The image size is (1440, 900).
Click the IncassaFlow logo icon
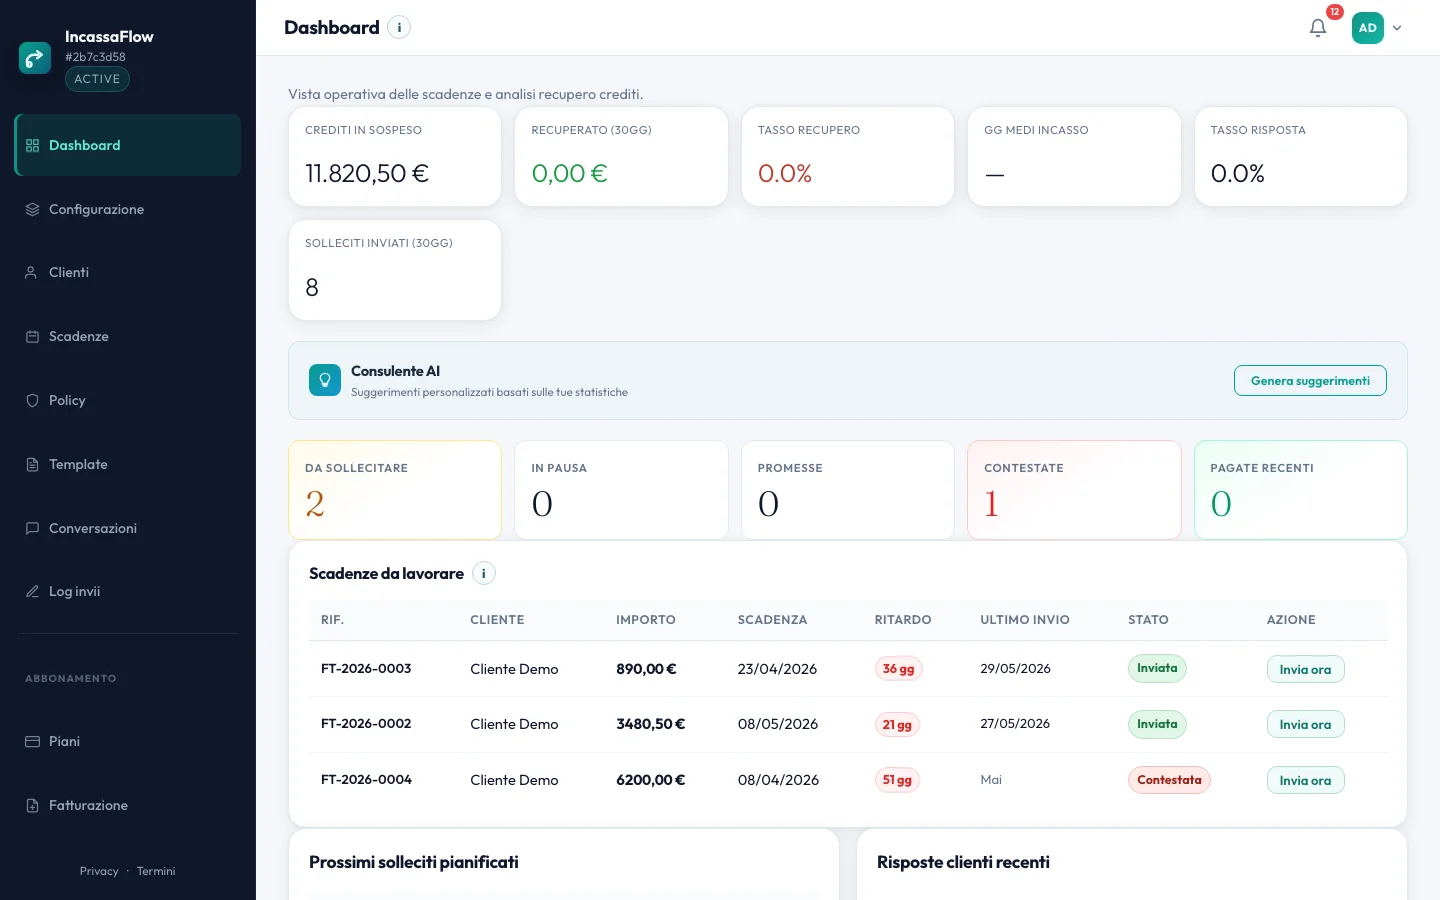coord(35,58)
